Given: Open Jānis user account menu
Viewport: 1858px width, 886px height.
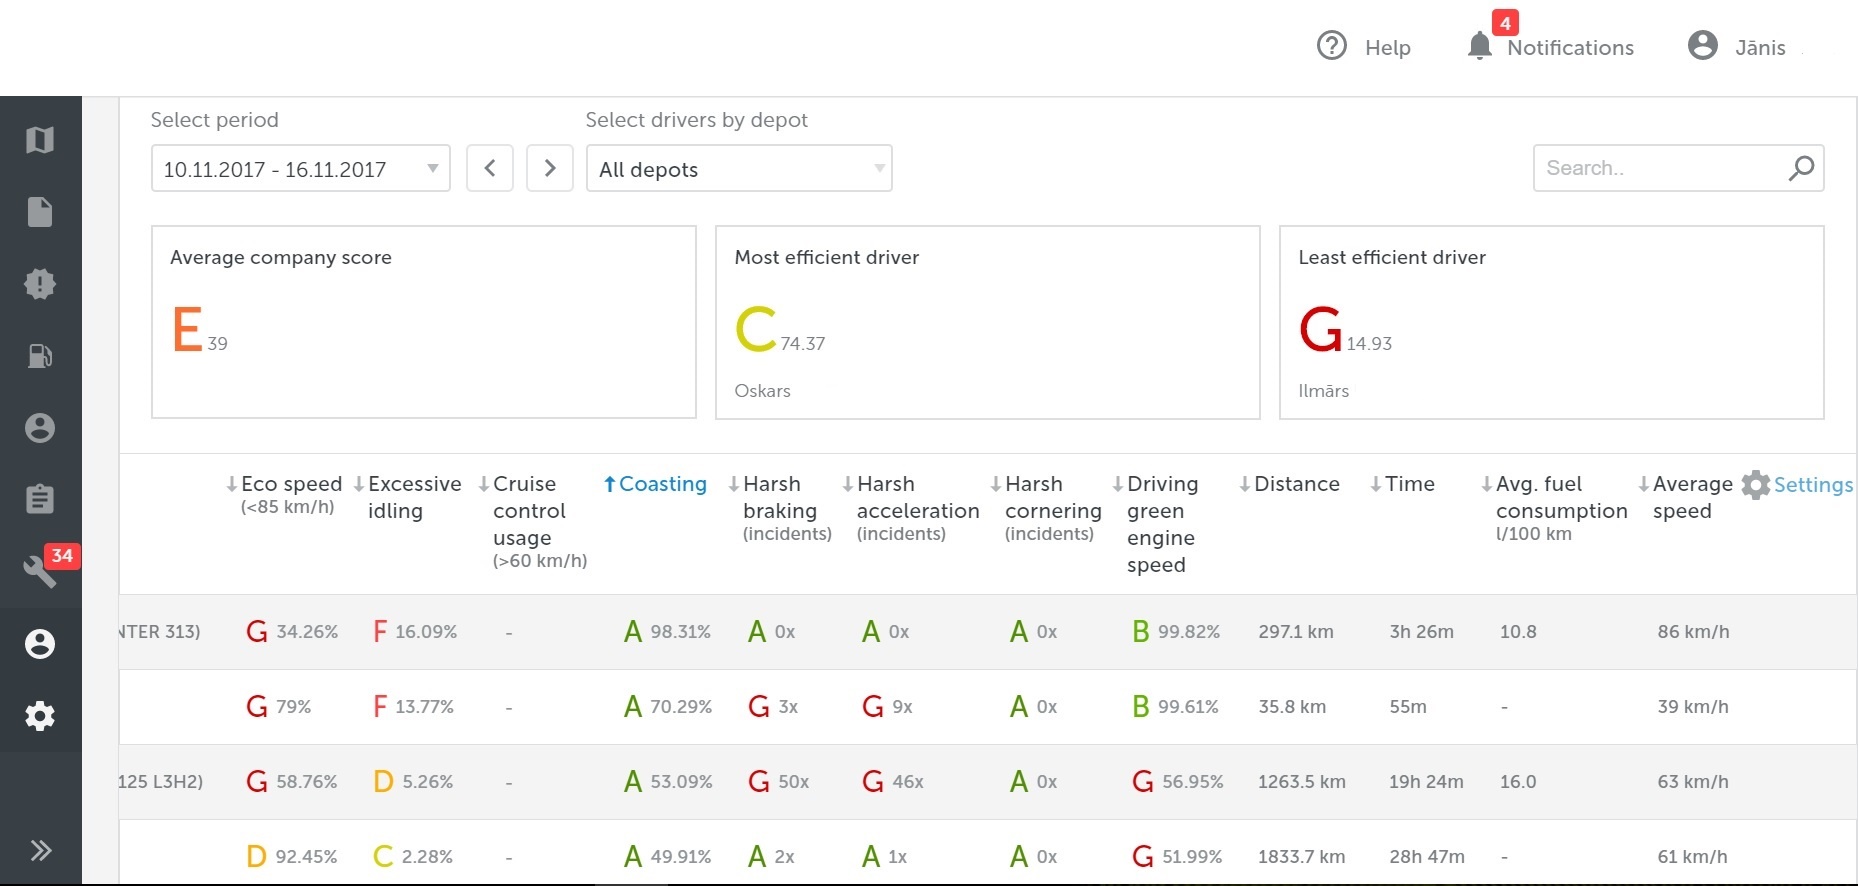Looking at the screenshot, I should (x=1737, y=46).
